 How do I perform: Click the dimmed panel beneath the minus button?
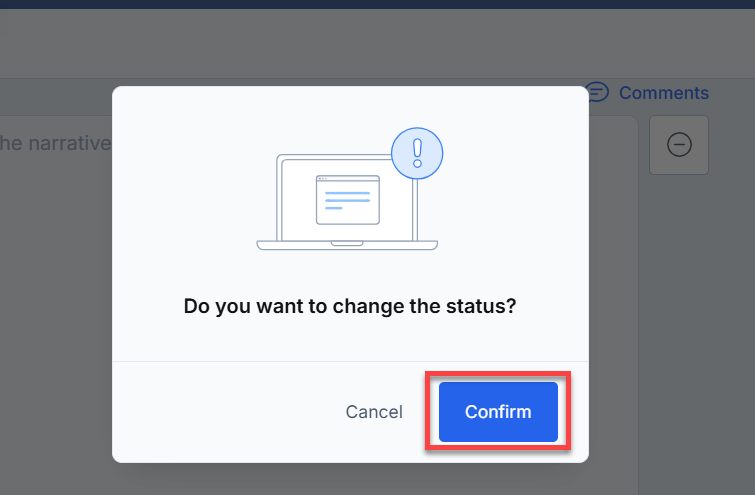click(697, 335)
